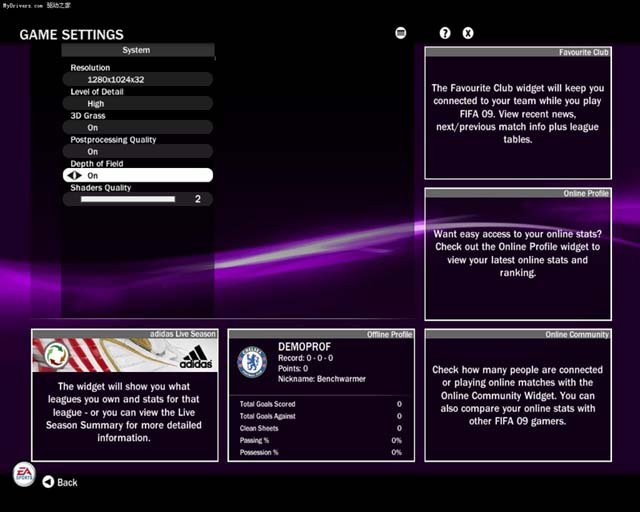
Task: Toggle Depth of Field arrows selector
Action: tap(75, 176)
